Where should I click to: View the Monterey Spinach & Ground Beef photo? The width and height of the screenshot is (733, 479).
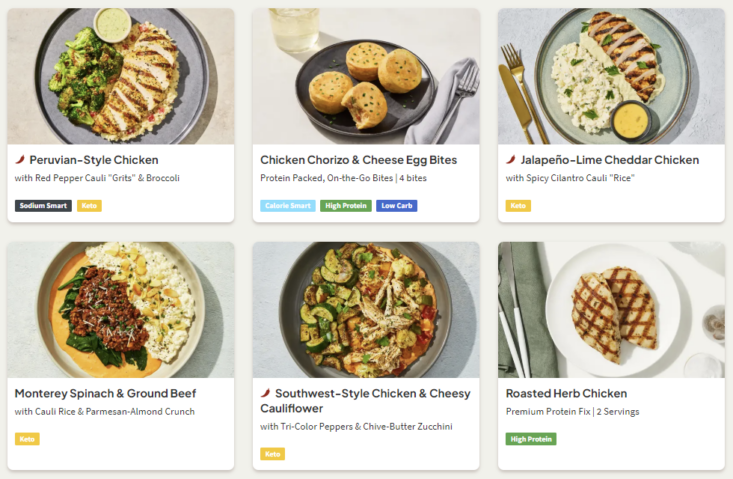tap(121, 310)
